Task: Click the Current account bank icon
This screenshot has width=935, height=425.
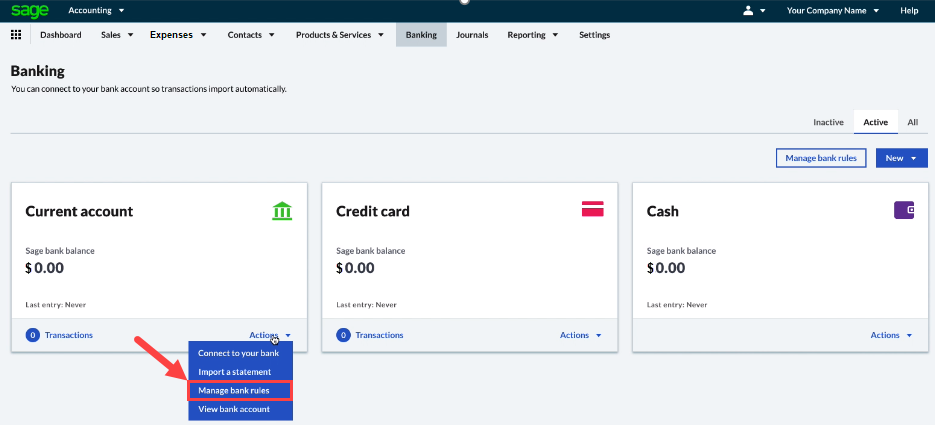Action: click(x=282, y=211)
